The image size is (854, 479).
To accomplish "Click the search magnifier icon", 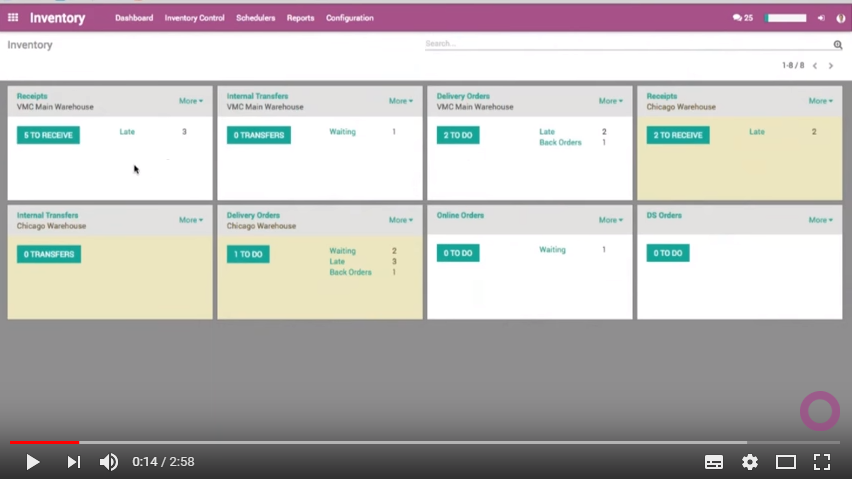I will click(x=838, y=45).
